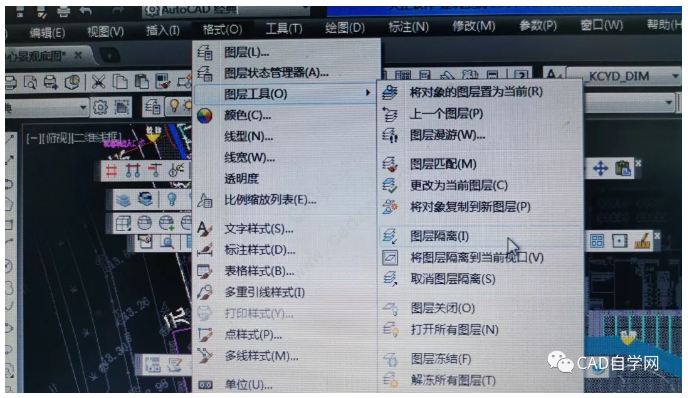Select 图层关闭(O) entry
The image size is (688, 398).
tap(480, 308)
